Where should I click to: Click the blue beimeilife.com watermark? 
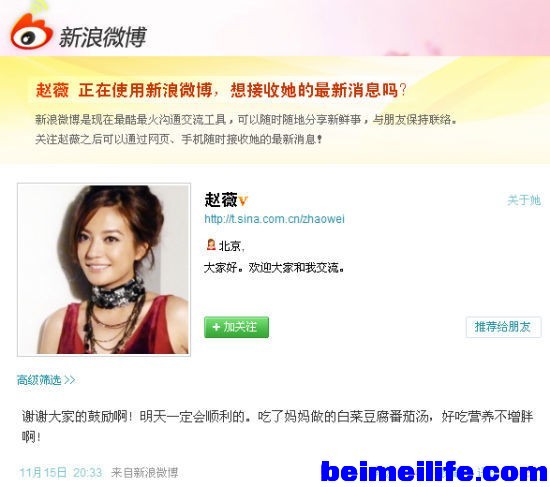tap(434, 472)
